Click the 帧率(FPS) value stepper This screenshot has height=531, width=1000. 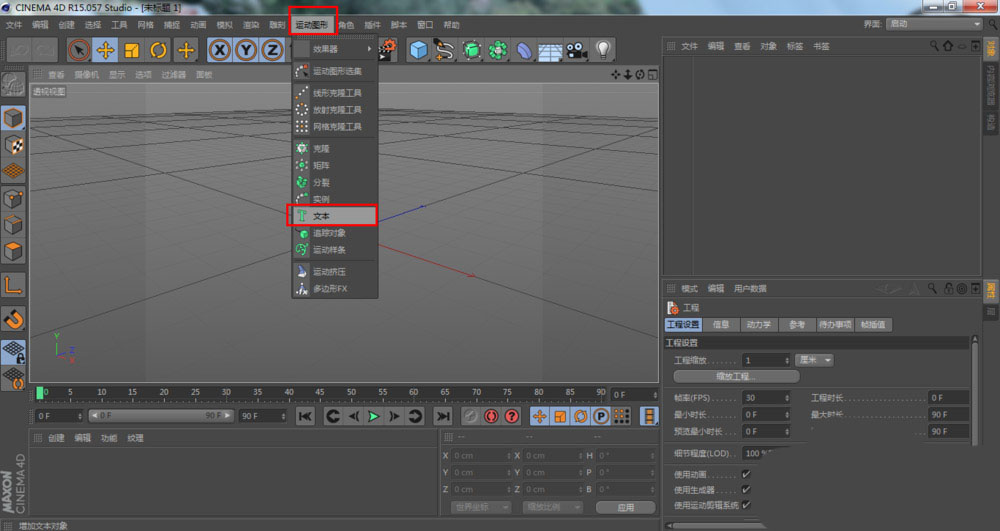pyautogui.click(x=787, y=398)
